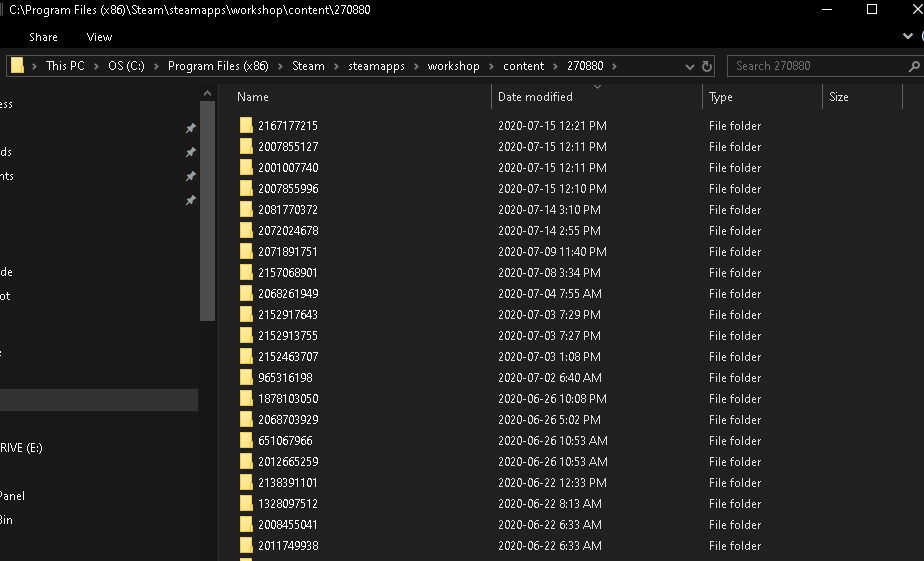Click the folder icon for 965316198

coord(246,378)
